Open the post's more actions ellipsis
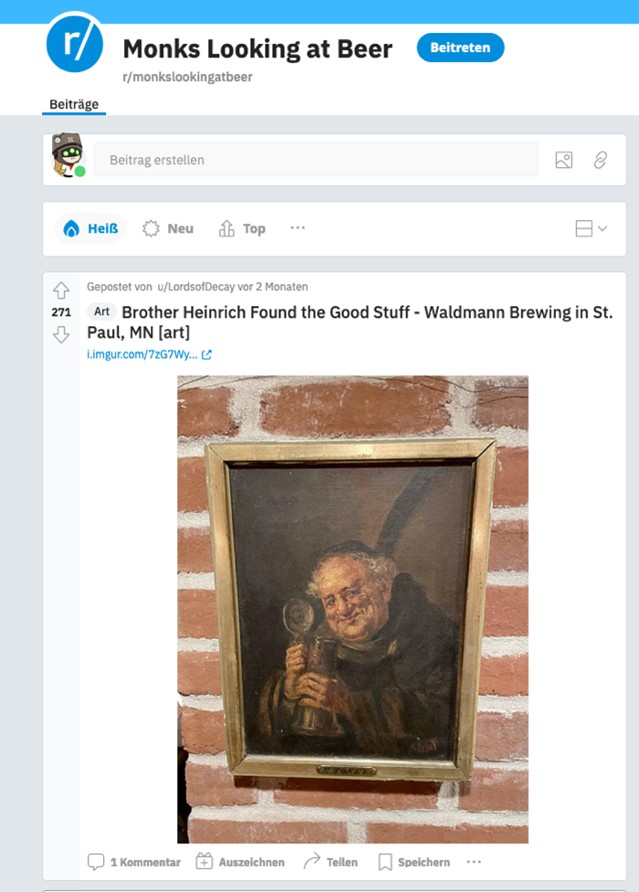Image resolution: width=639 pixels, height=892 pixels. [x=474, y=862]
